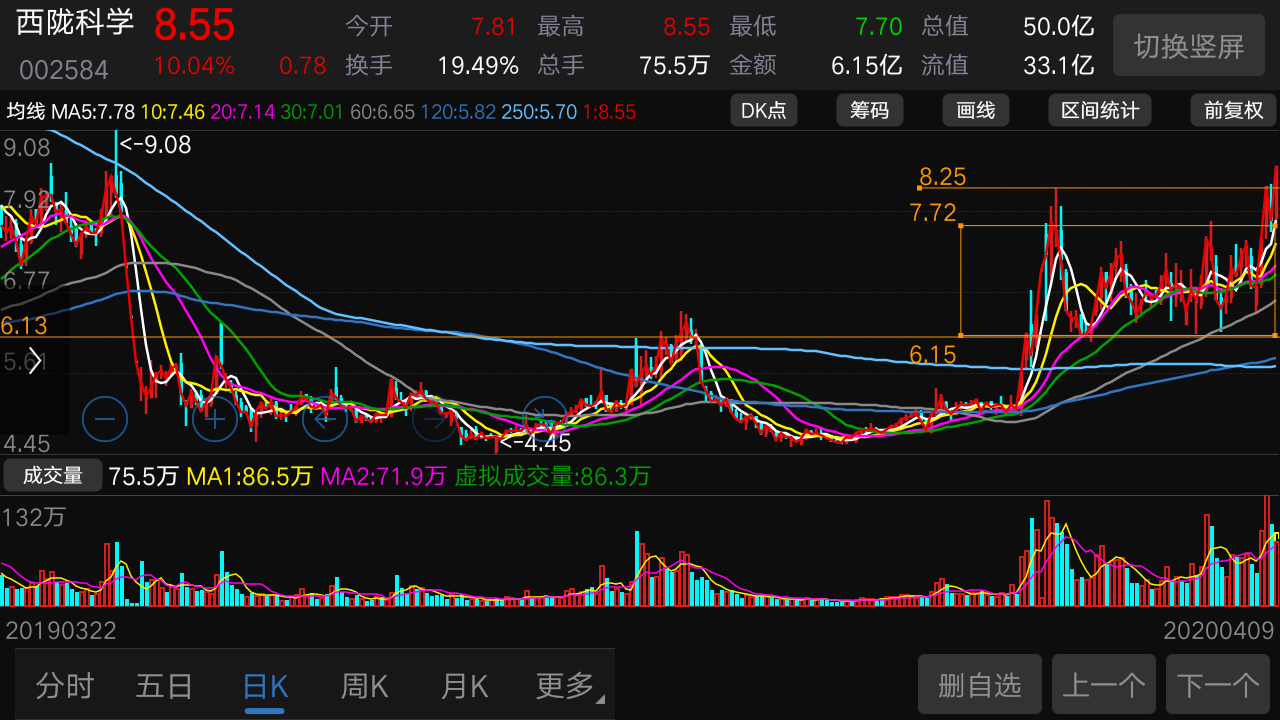Go to next stock 下一个
This screenshot has width=1280, height=720.
coord(1218,685)
